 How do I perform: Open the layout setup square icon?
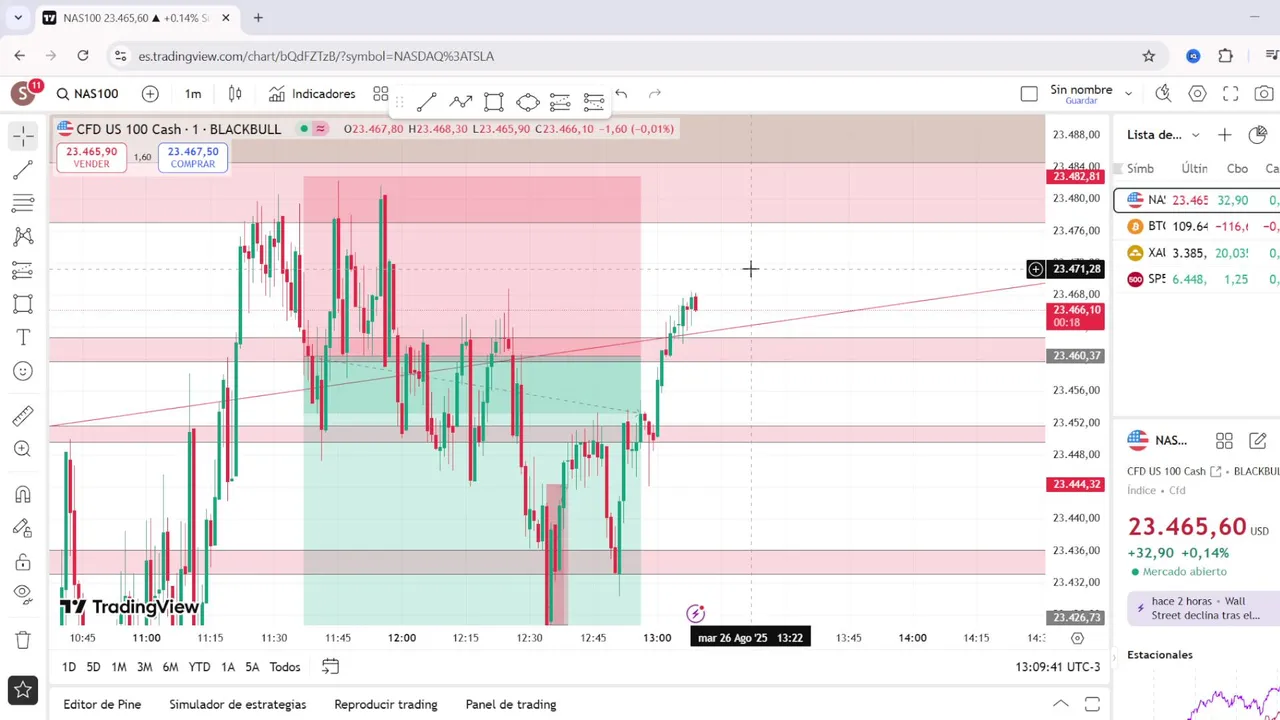point(1029,94)
